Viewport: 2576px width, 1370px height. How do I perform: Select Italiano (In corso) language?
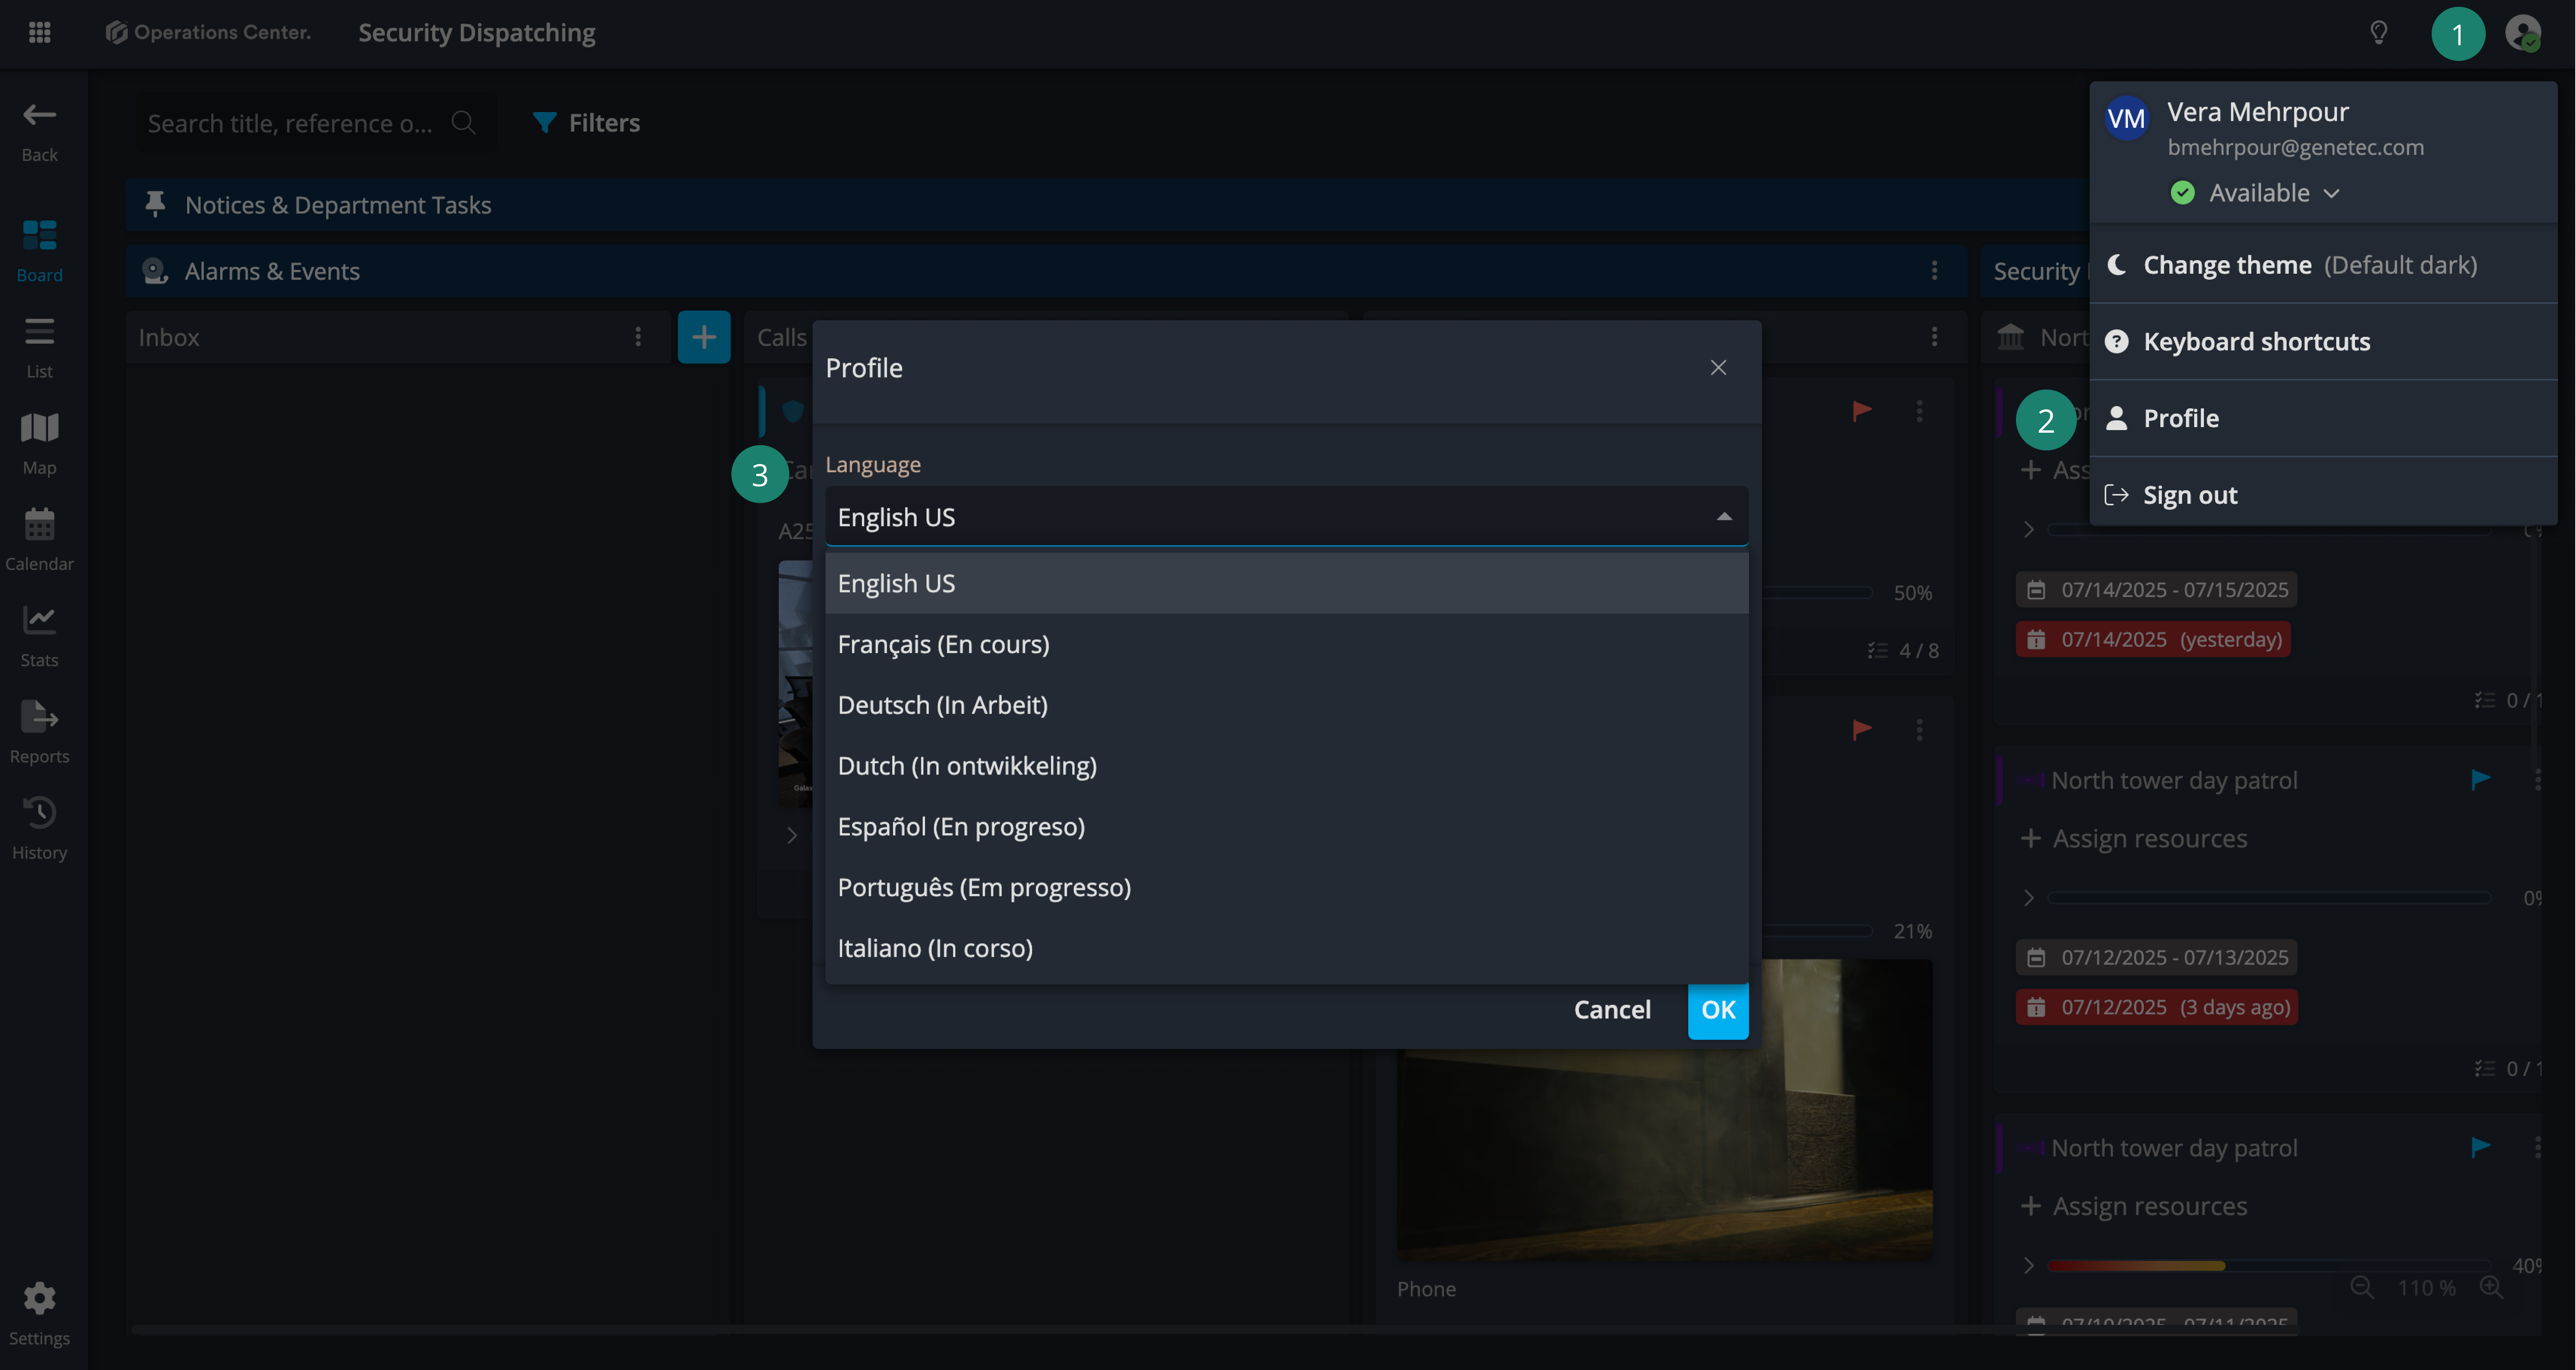coord(1286,948)
